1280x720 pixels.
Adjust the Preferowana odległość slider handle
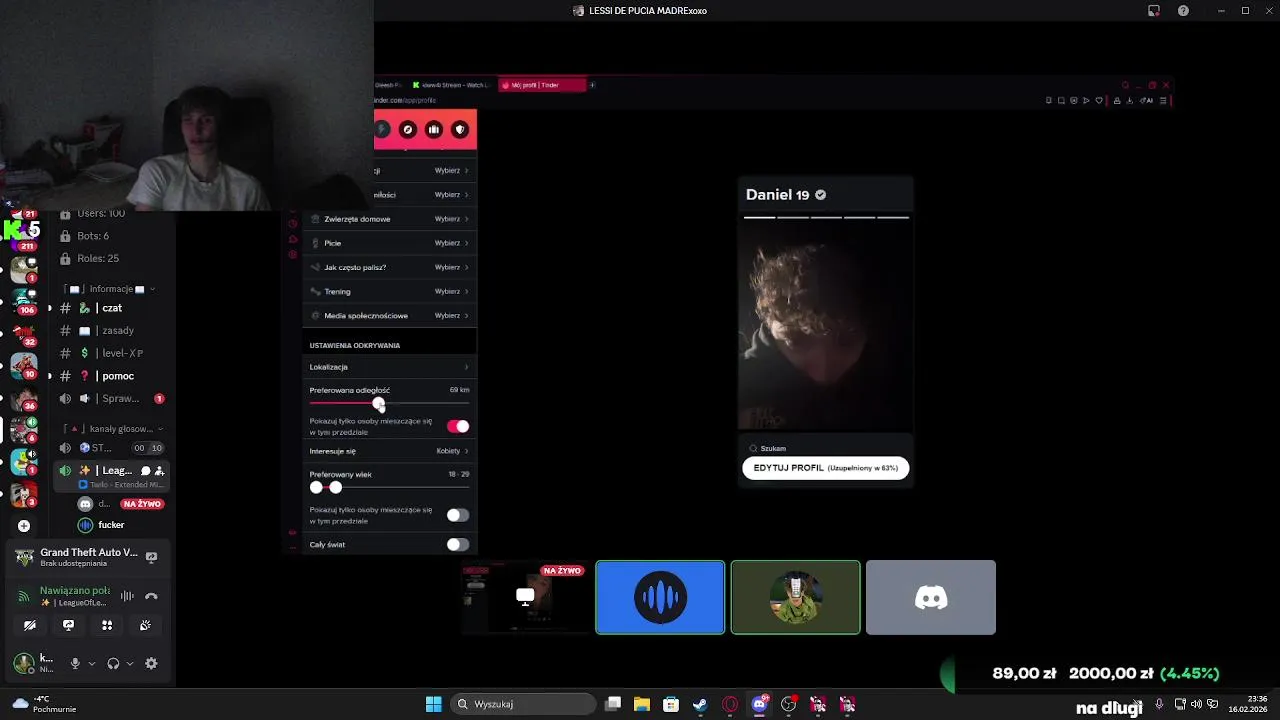tap(378, 404)
